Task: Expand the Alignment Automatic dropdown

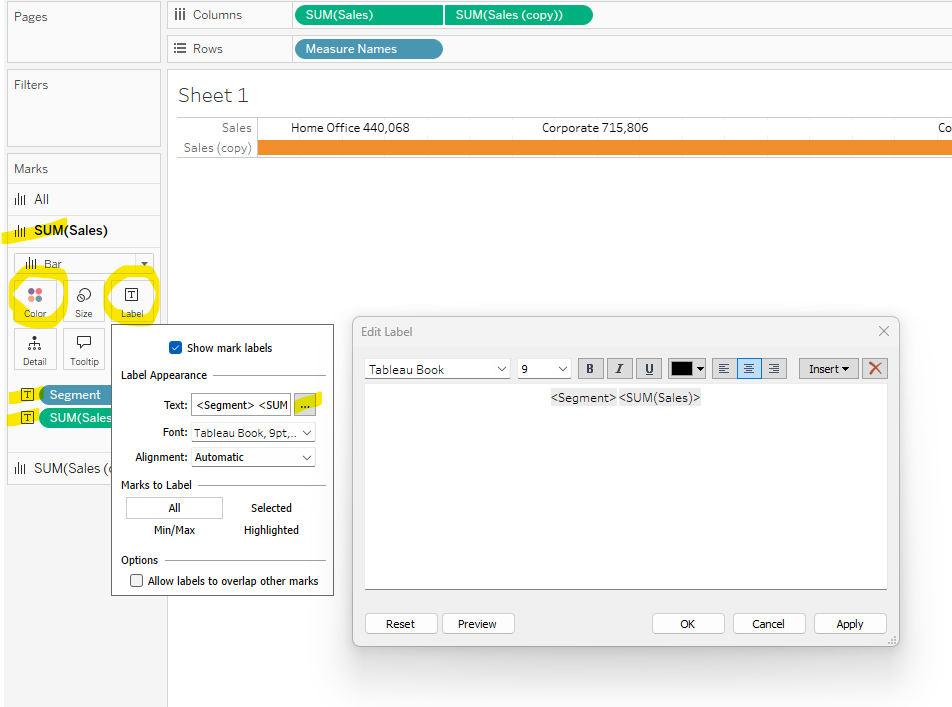Action: coord(254,457)
